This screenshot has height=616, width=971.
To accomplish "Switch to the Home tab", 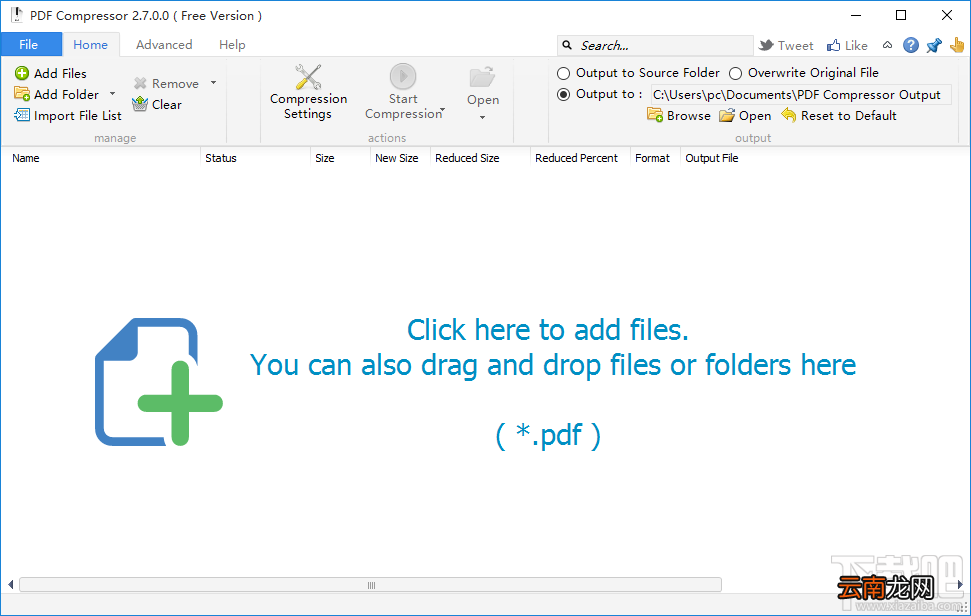I will coord(90,45).
